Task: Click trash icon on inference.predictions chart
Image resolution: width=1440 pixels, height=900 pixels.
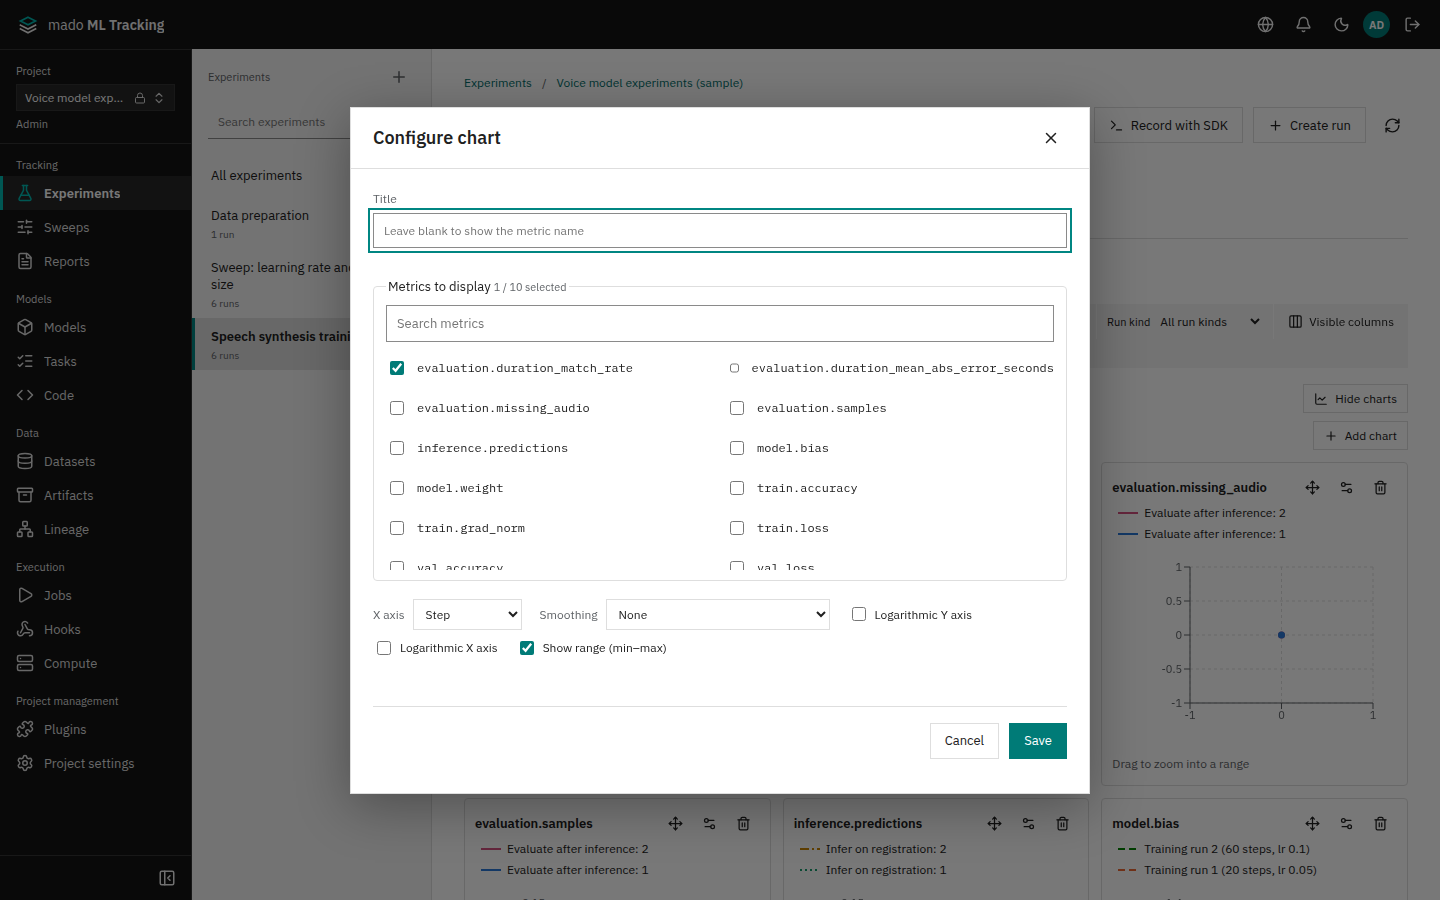Action: (1062, 824)
